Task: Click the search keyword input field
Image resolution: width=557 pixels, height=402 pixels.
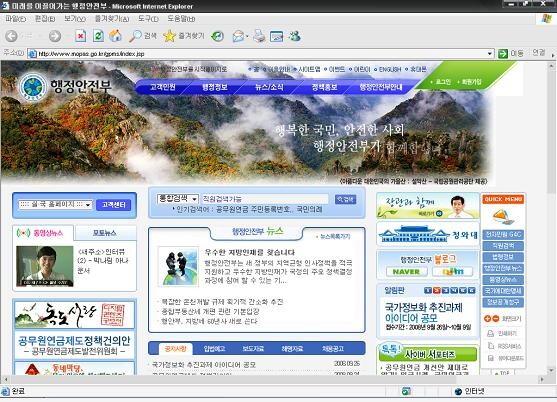Action: tap(265, 199)
